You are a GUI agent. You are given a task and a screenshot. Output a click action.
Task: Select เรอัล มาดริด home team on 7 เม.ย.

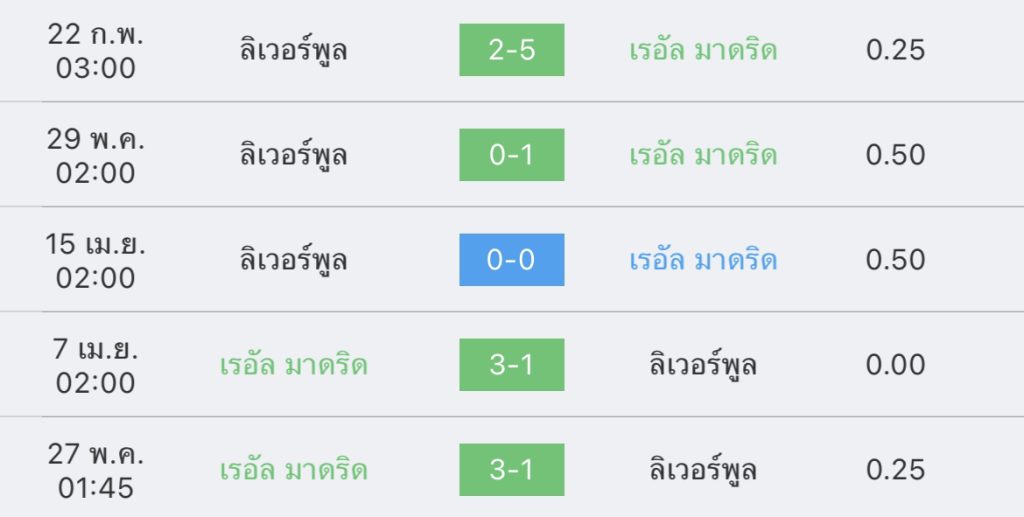(293, 365)
